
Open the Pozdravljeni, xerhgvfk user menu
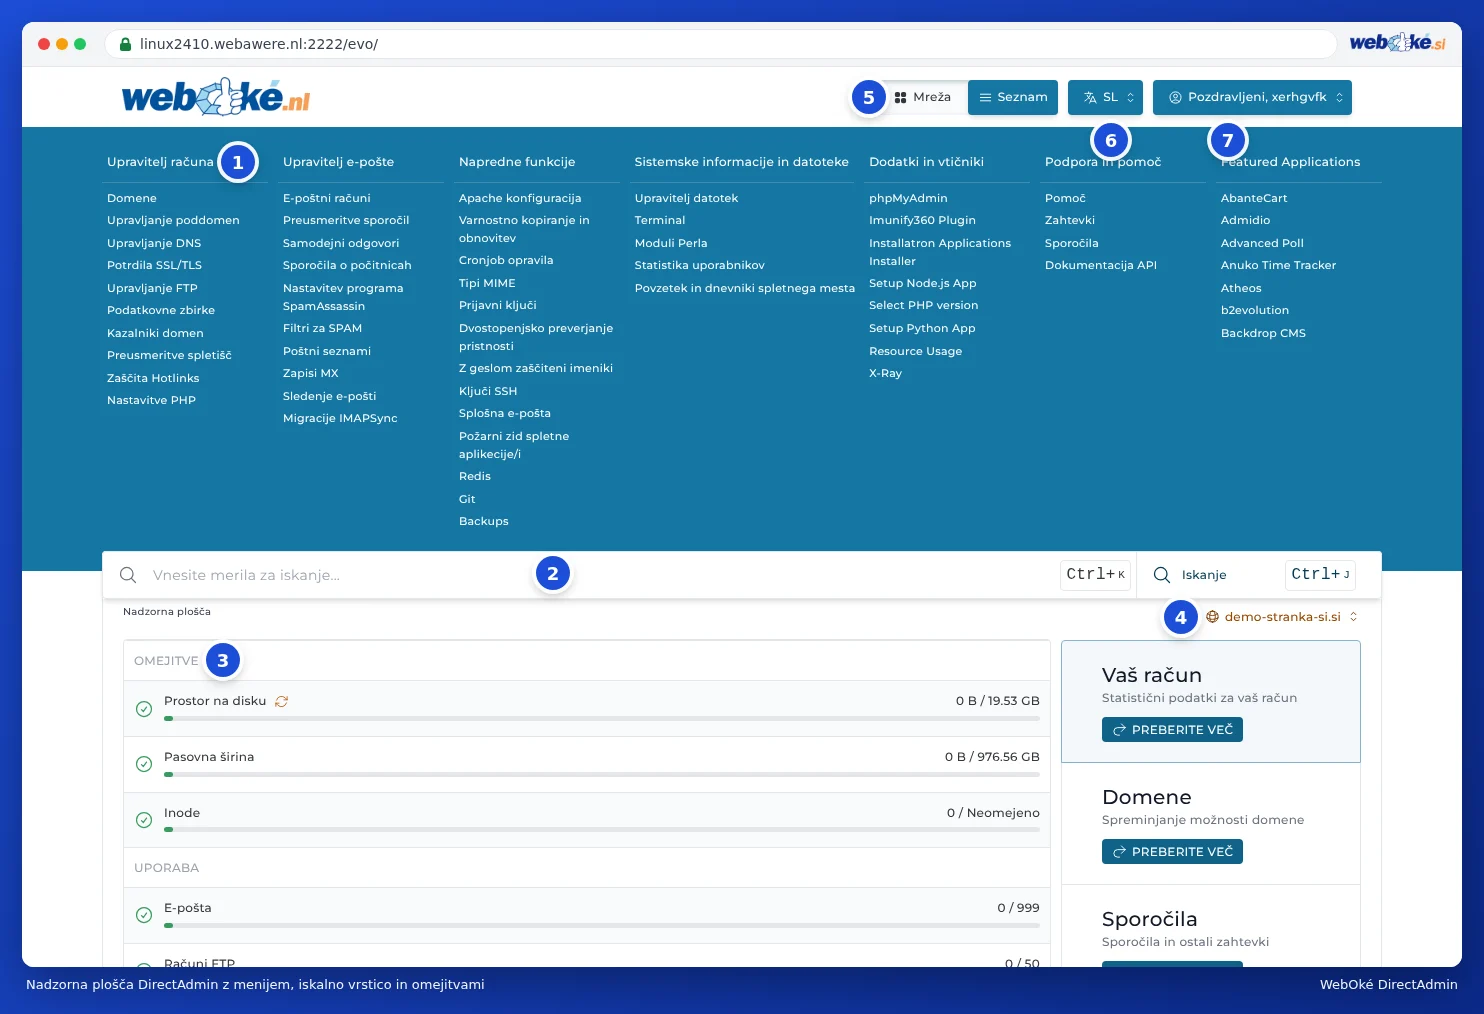[1252, 97]
